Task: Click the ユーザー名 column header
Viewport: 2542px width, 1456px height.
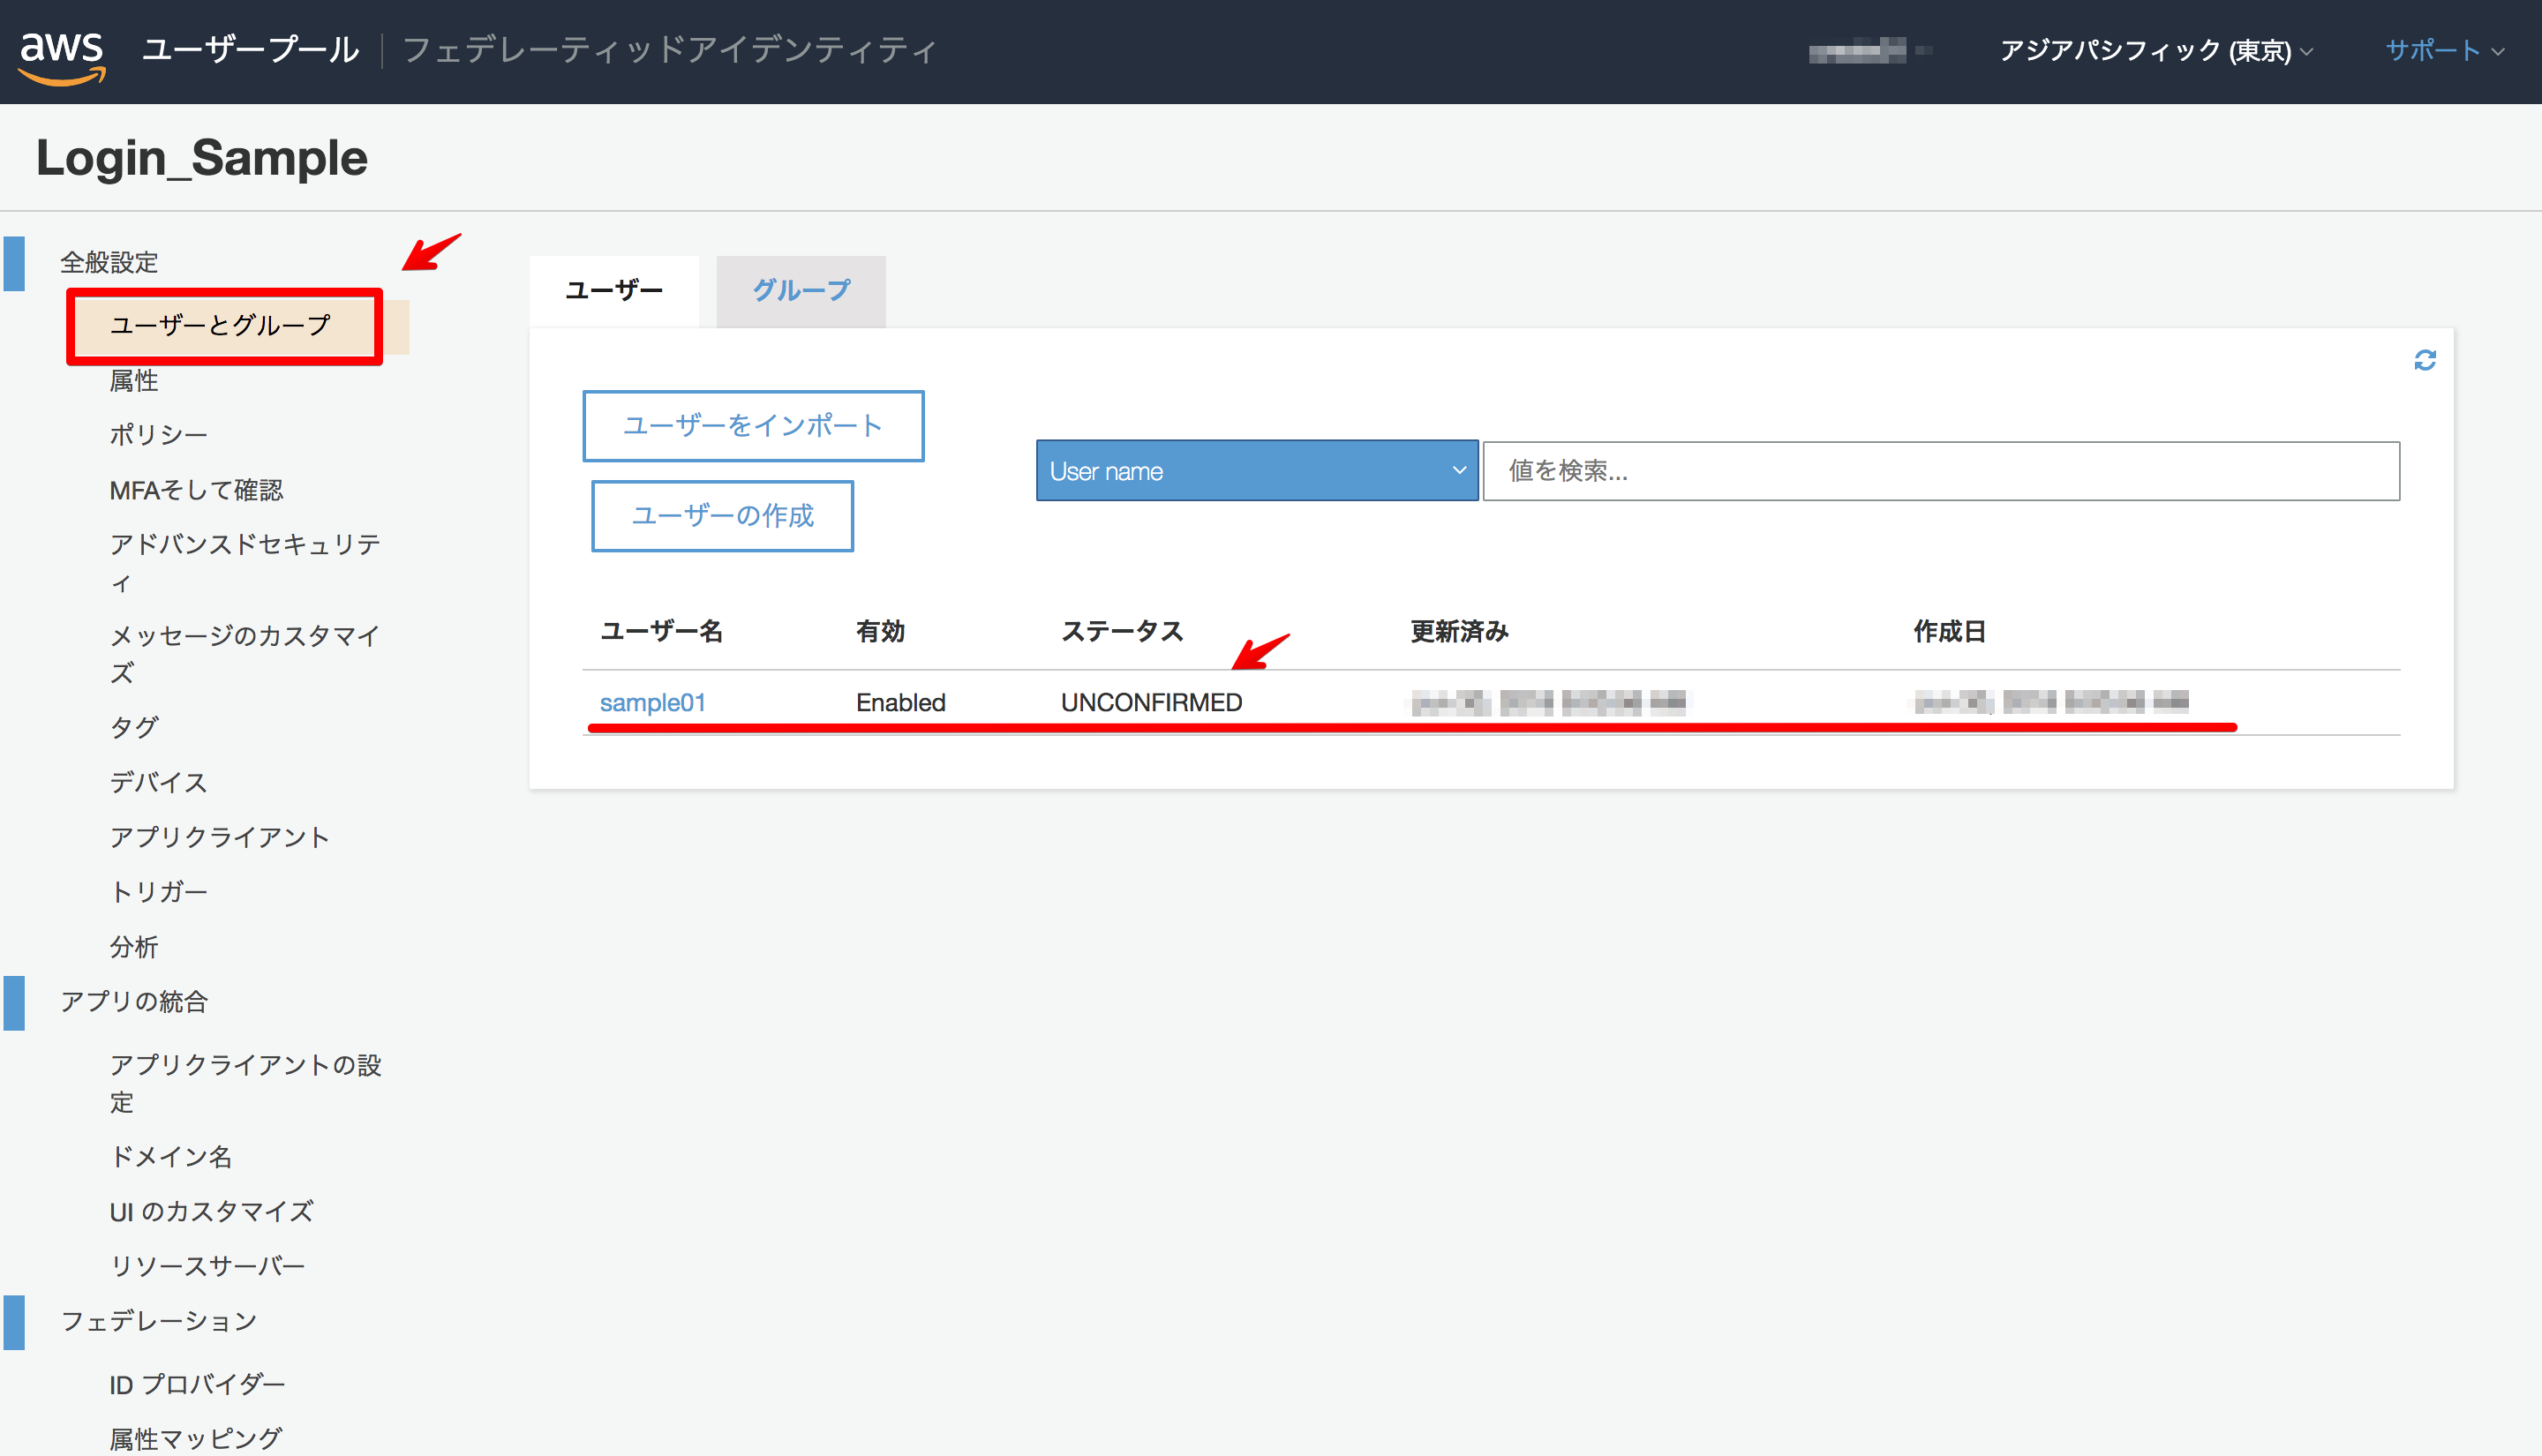Action: coord(661,631)
